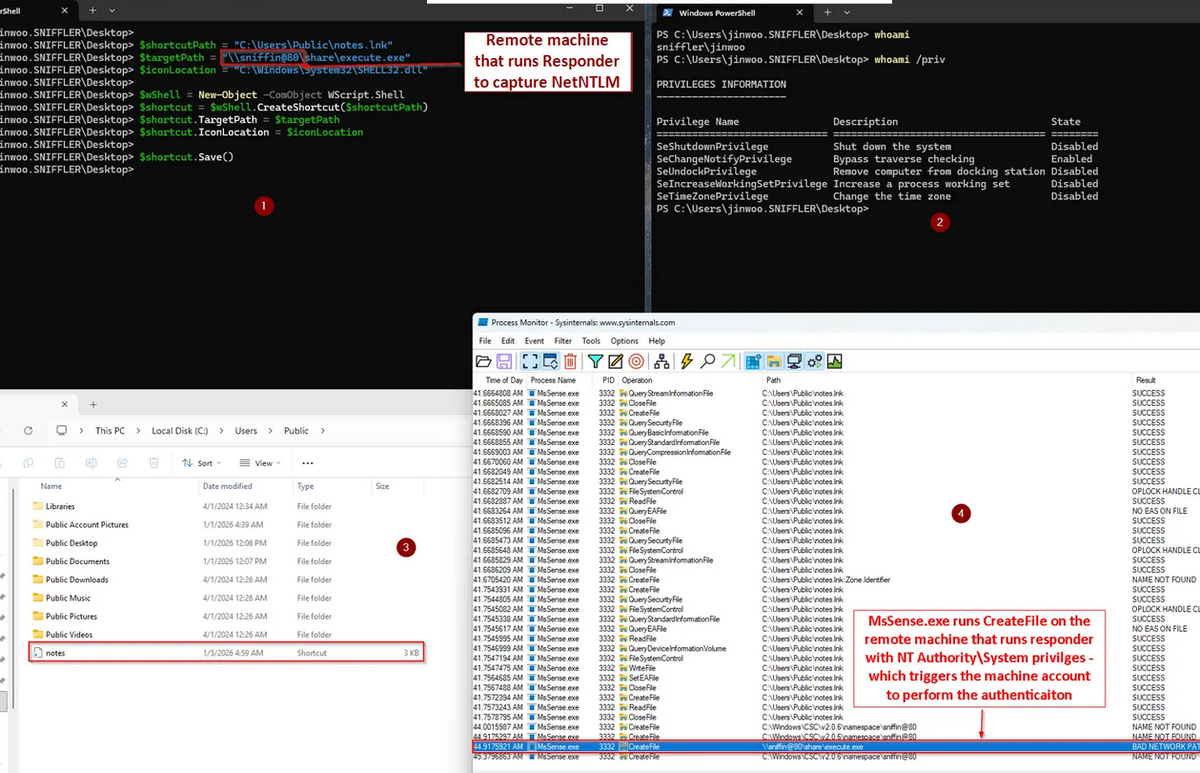Open the Event menu in Process Monitor
1200x773 pixels.
[x=535, y=341]
